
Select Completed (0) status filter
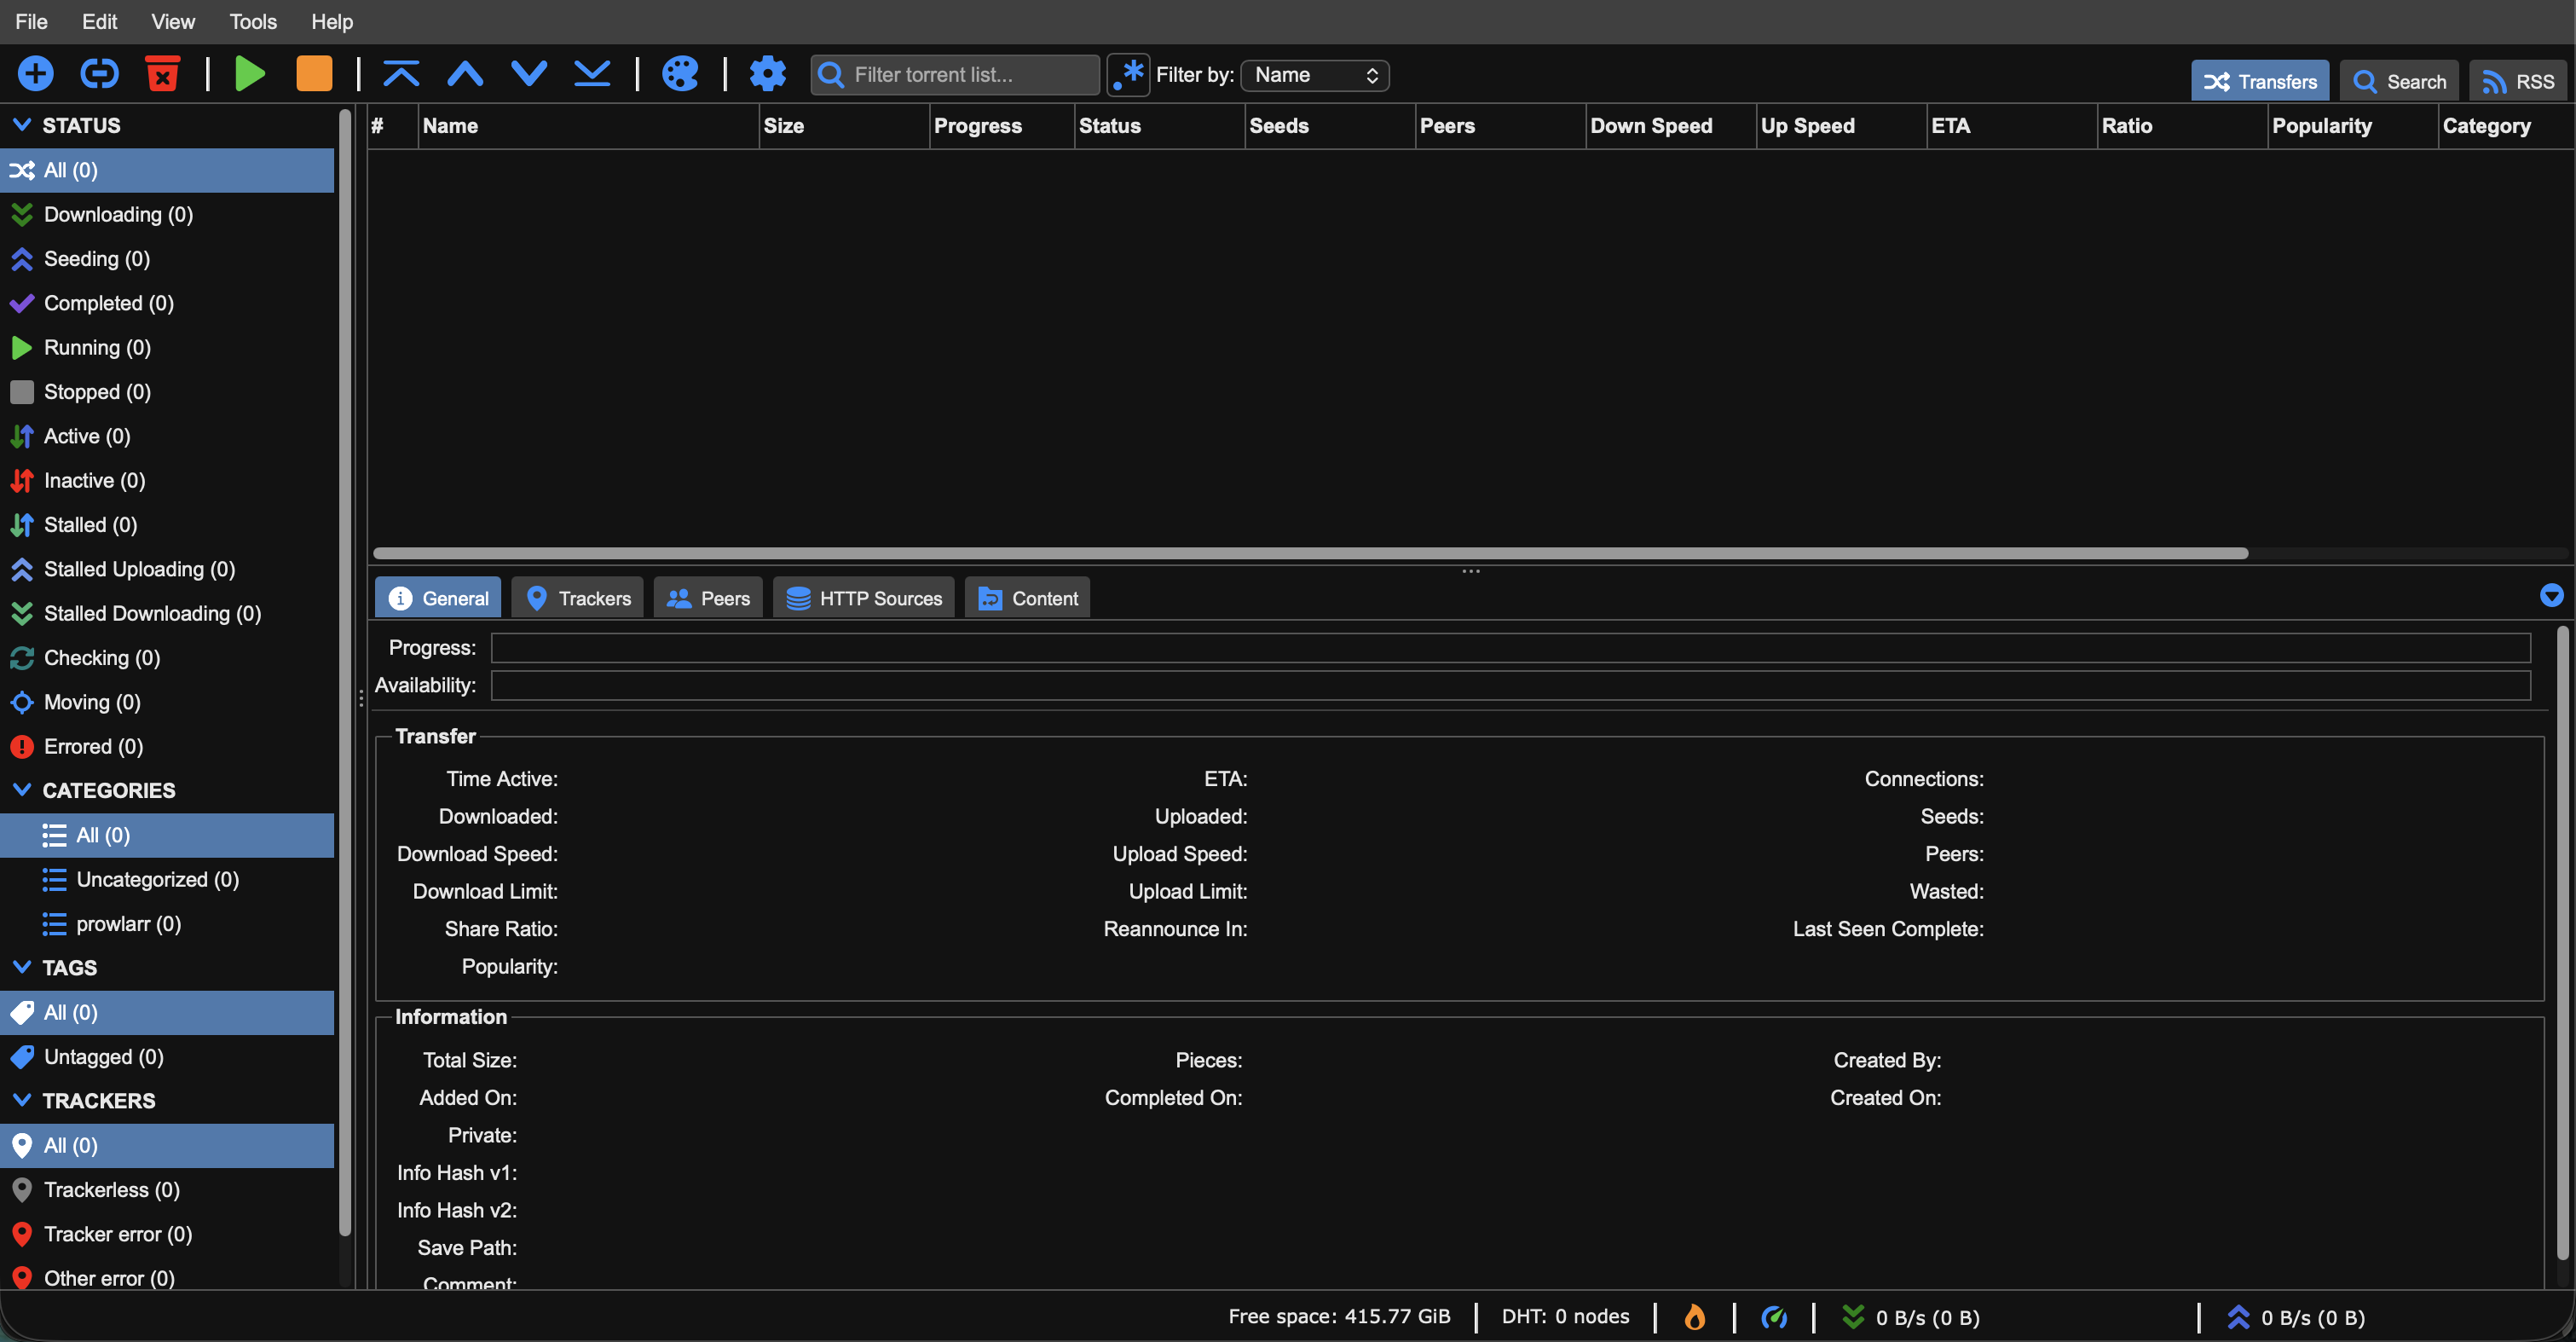167,303
